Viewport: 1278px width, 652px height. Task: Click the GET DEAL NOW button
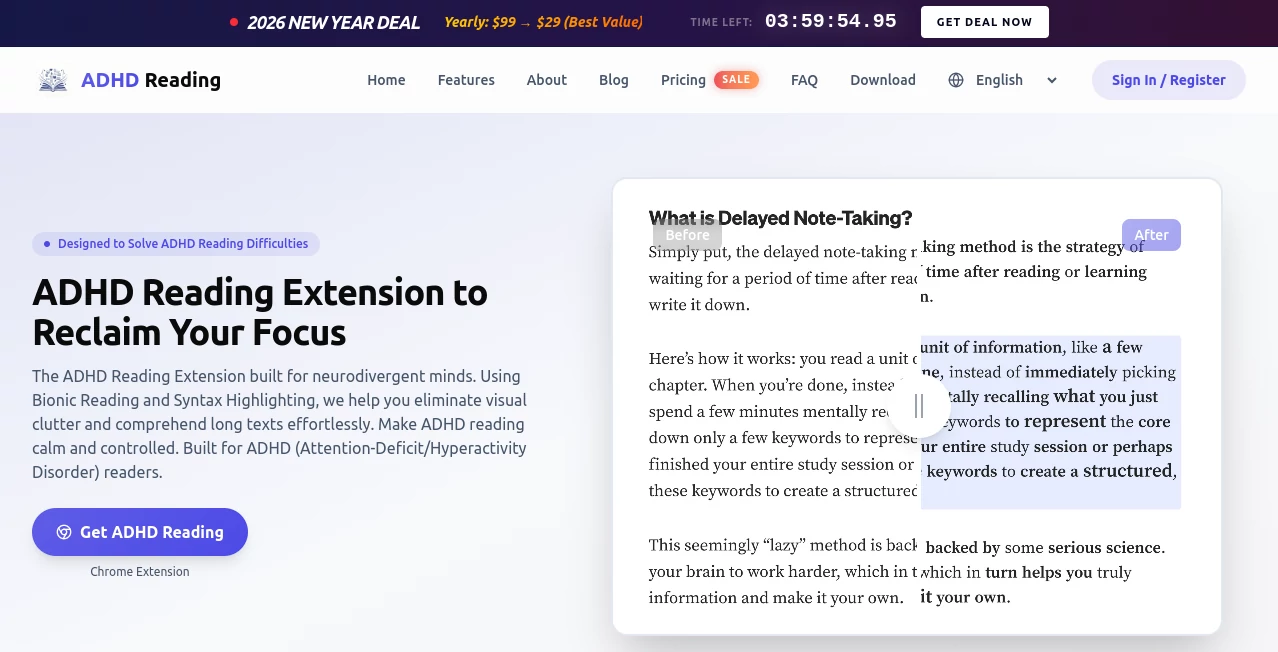pos(984,22)
